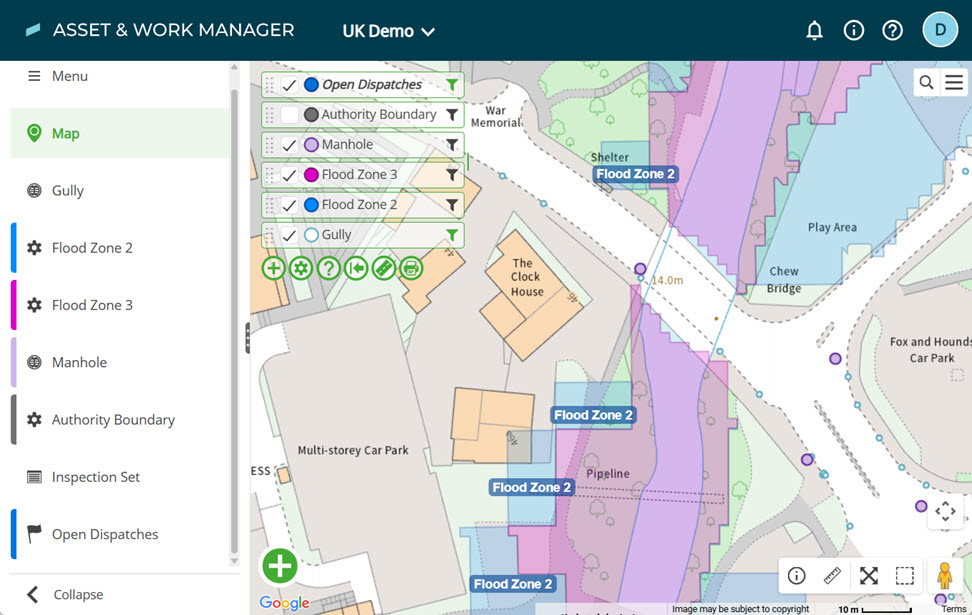Enable the Authority Boundary layer checkbox

pyautogui.click(x=289, y=115)
